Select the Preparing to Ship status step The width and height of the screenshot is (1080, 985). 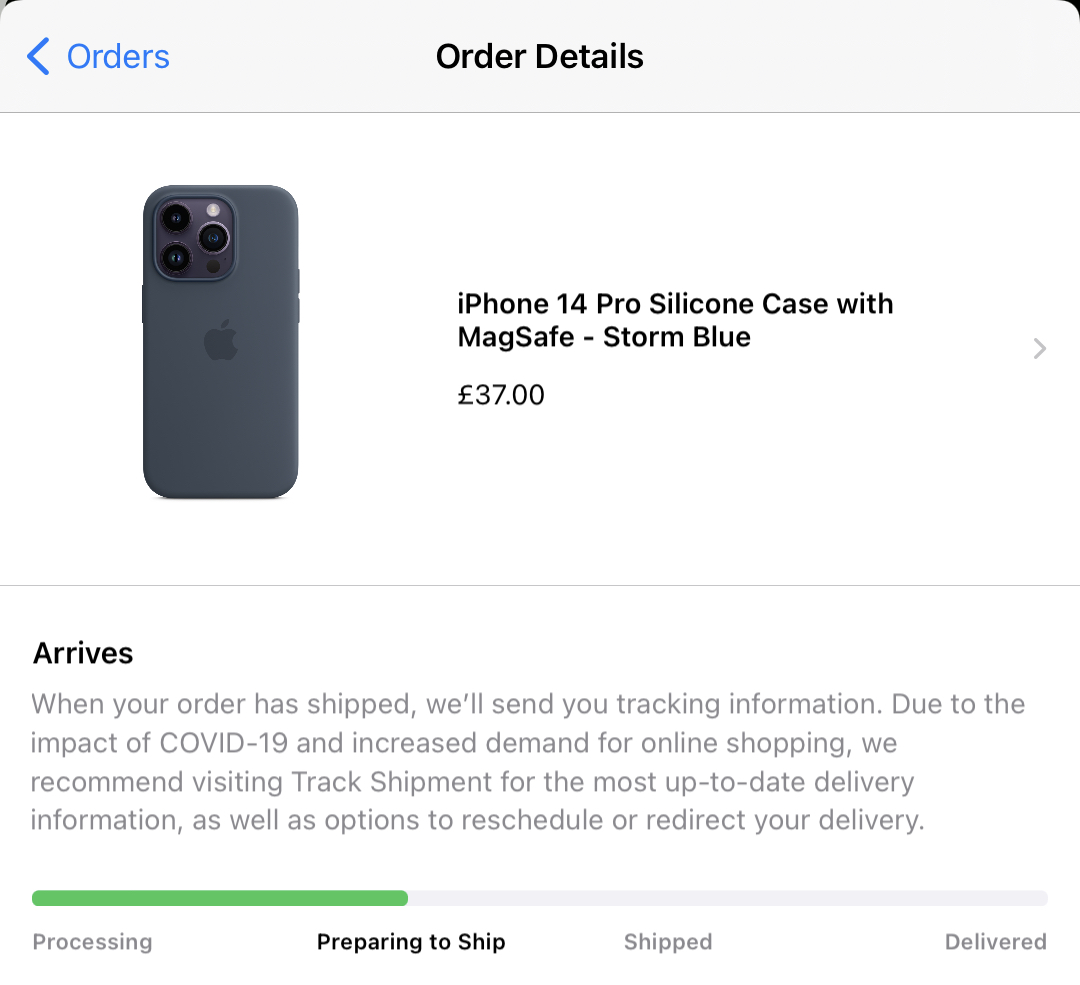[x=411, y=942]
